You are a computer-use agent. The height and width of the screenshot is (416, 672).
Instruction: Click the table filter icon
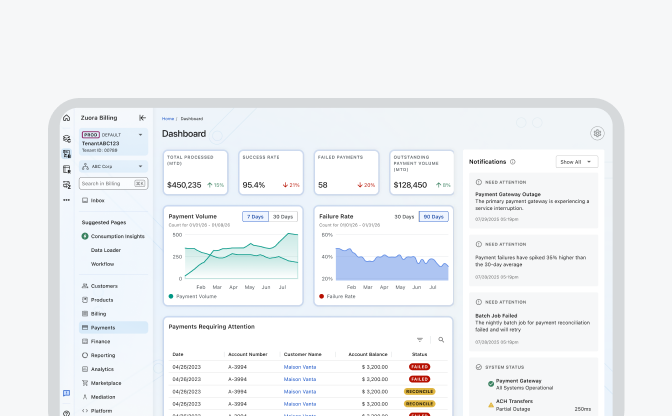tap(420, 340)
